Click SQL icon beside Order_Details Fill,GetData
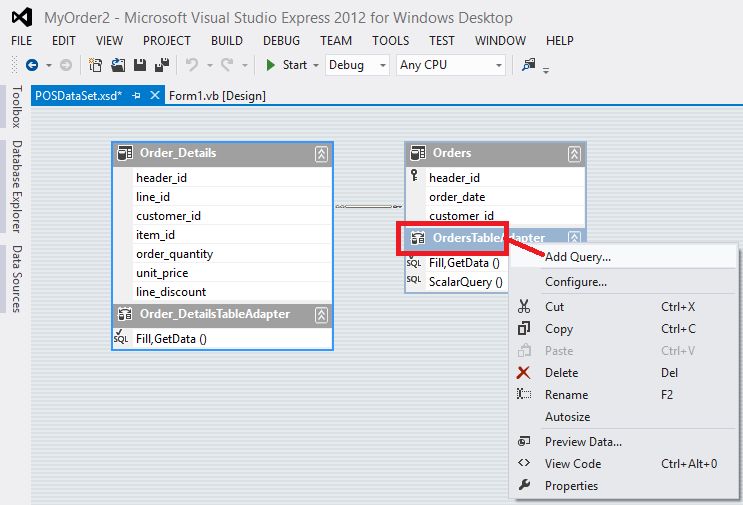This screenshot has height=505, width=743. click(x=121, y=337)
